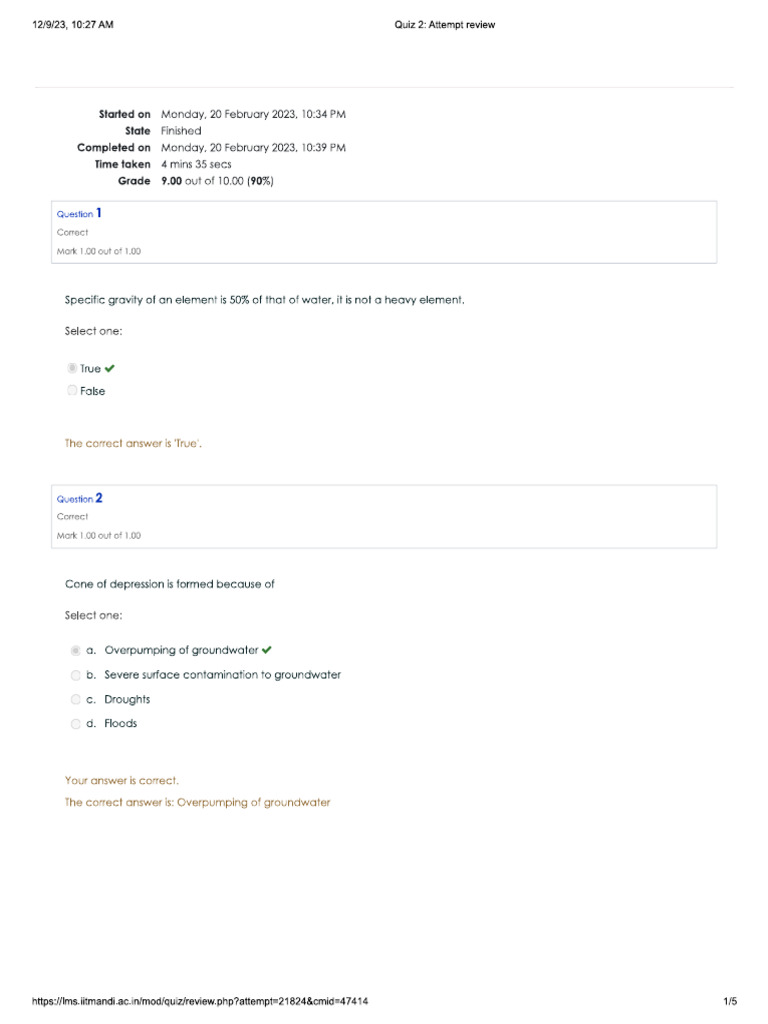Select the c. Droughts radio button
The height and width of the screenshot is (1024, 768).
[x=76, y=700]
